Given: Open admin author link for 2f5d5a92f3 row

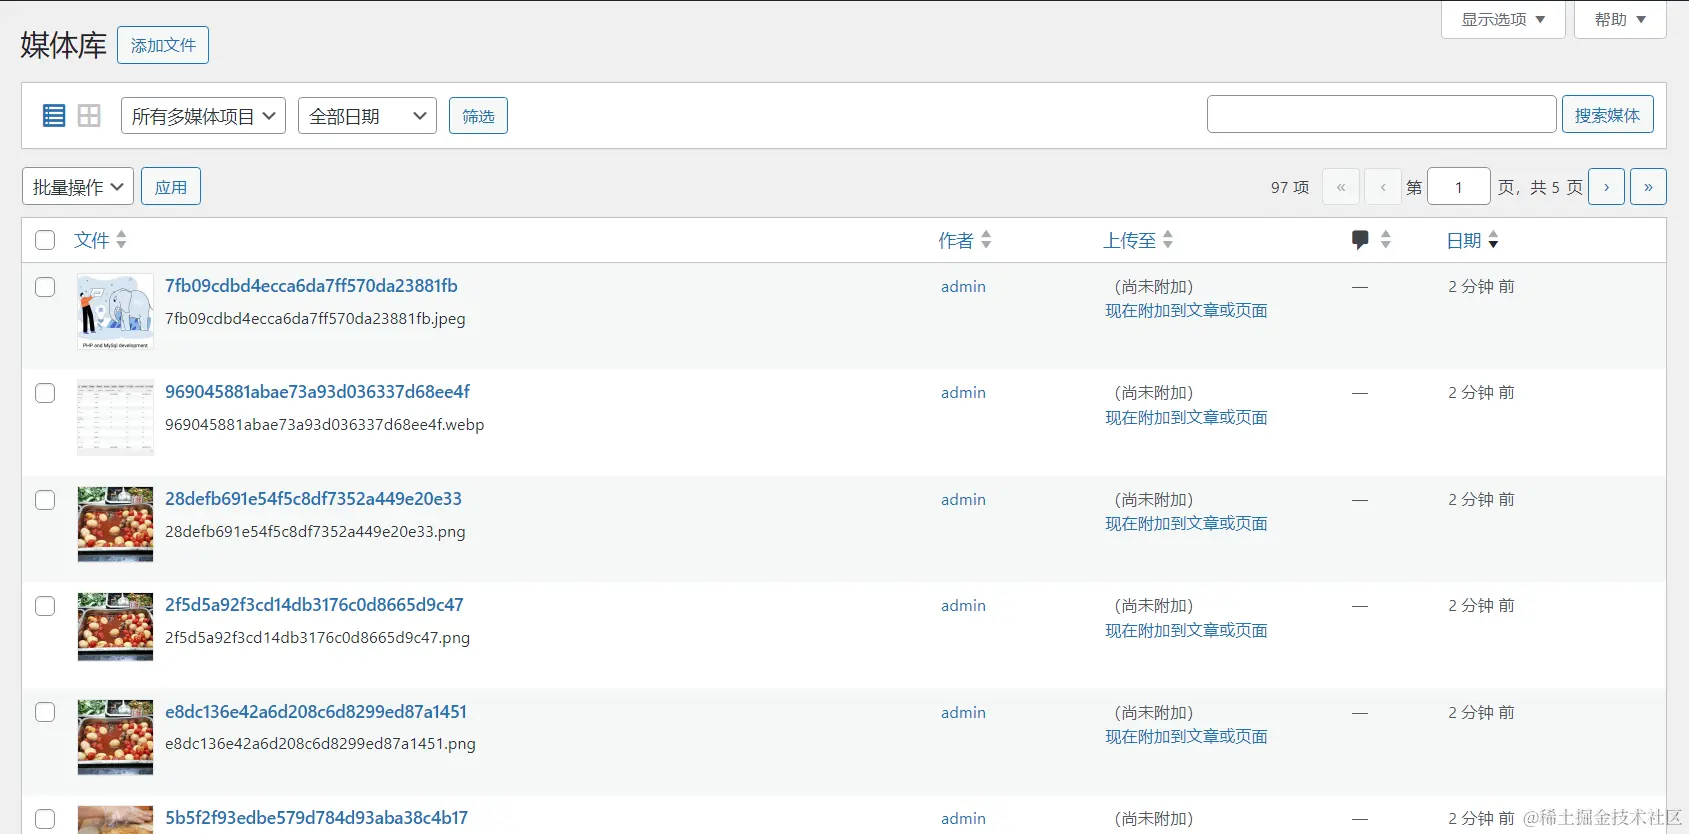Looking at the screenshot, I should [x=963, y=606].
